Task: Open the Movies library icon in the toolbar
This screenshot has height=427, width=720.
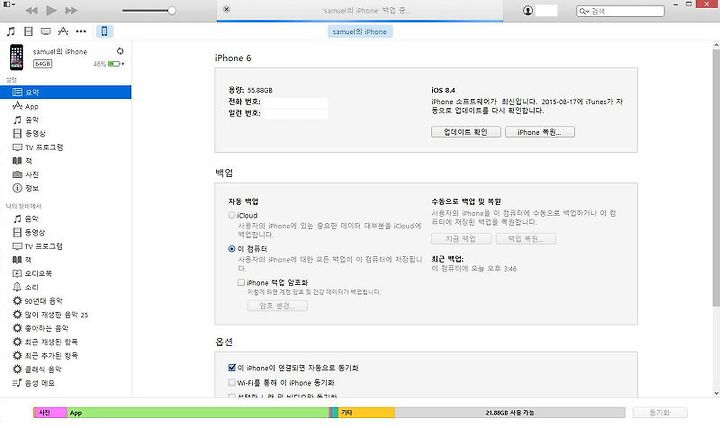Action: [x=28, y=31]
